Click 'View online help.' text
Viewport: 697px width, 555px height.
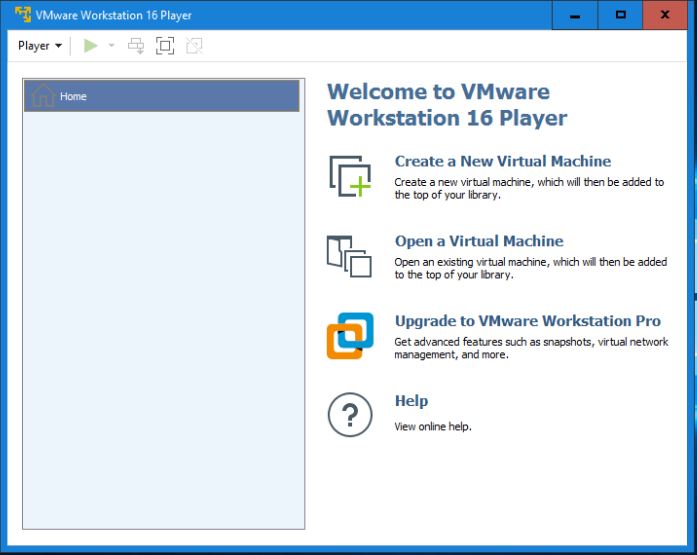click(x=433, y=427)
